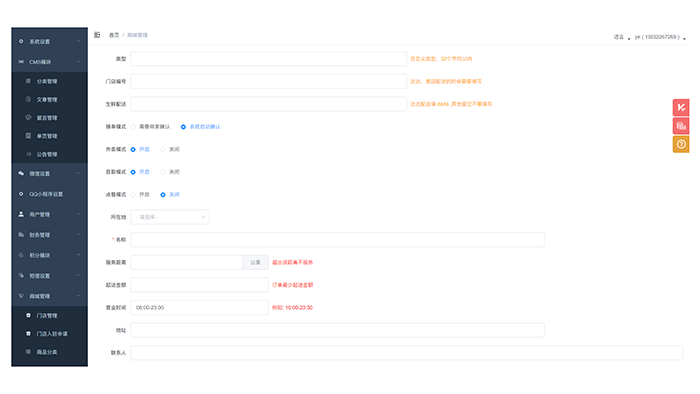Viewport: 700px width, 394px height.
Task: Click the 微信设置 WeChat icon
Action: pos(21,173)
